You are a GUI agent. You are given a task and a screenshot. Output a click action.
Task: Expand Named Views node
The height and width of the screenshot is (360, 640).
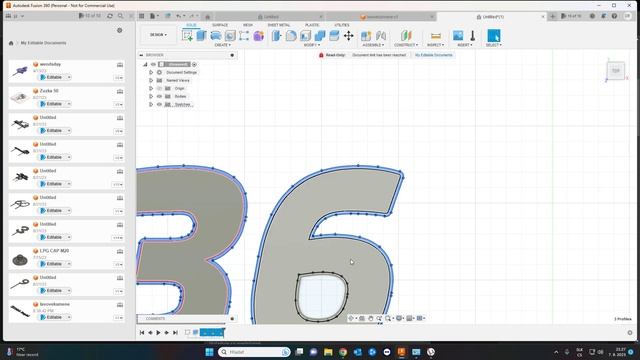[x=151, y=80]
